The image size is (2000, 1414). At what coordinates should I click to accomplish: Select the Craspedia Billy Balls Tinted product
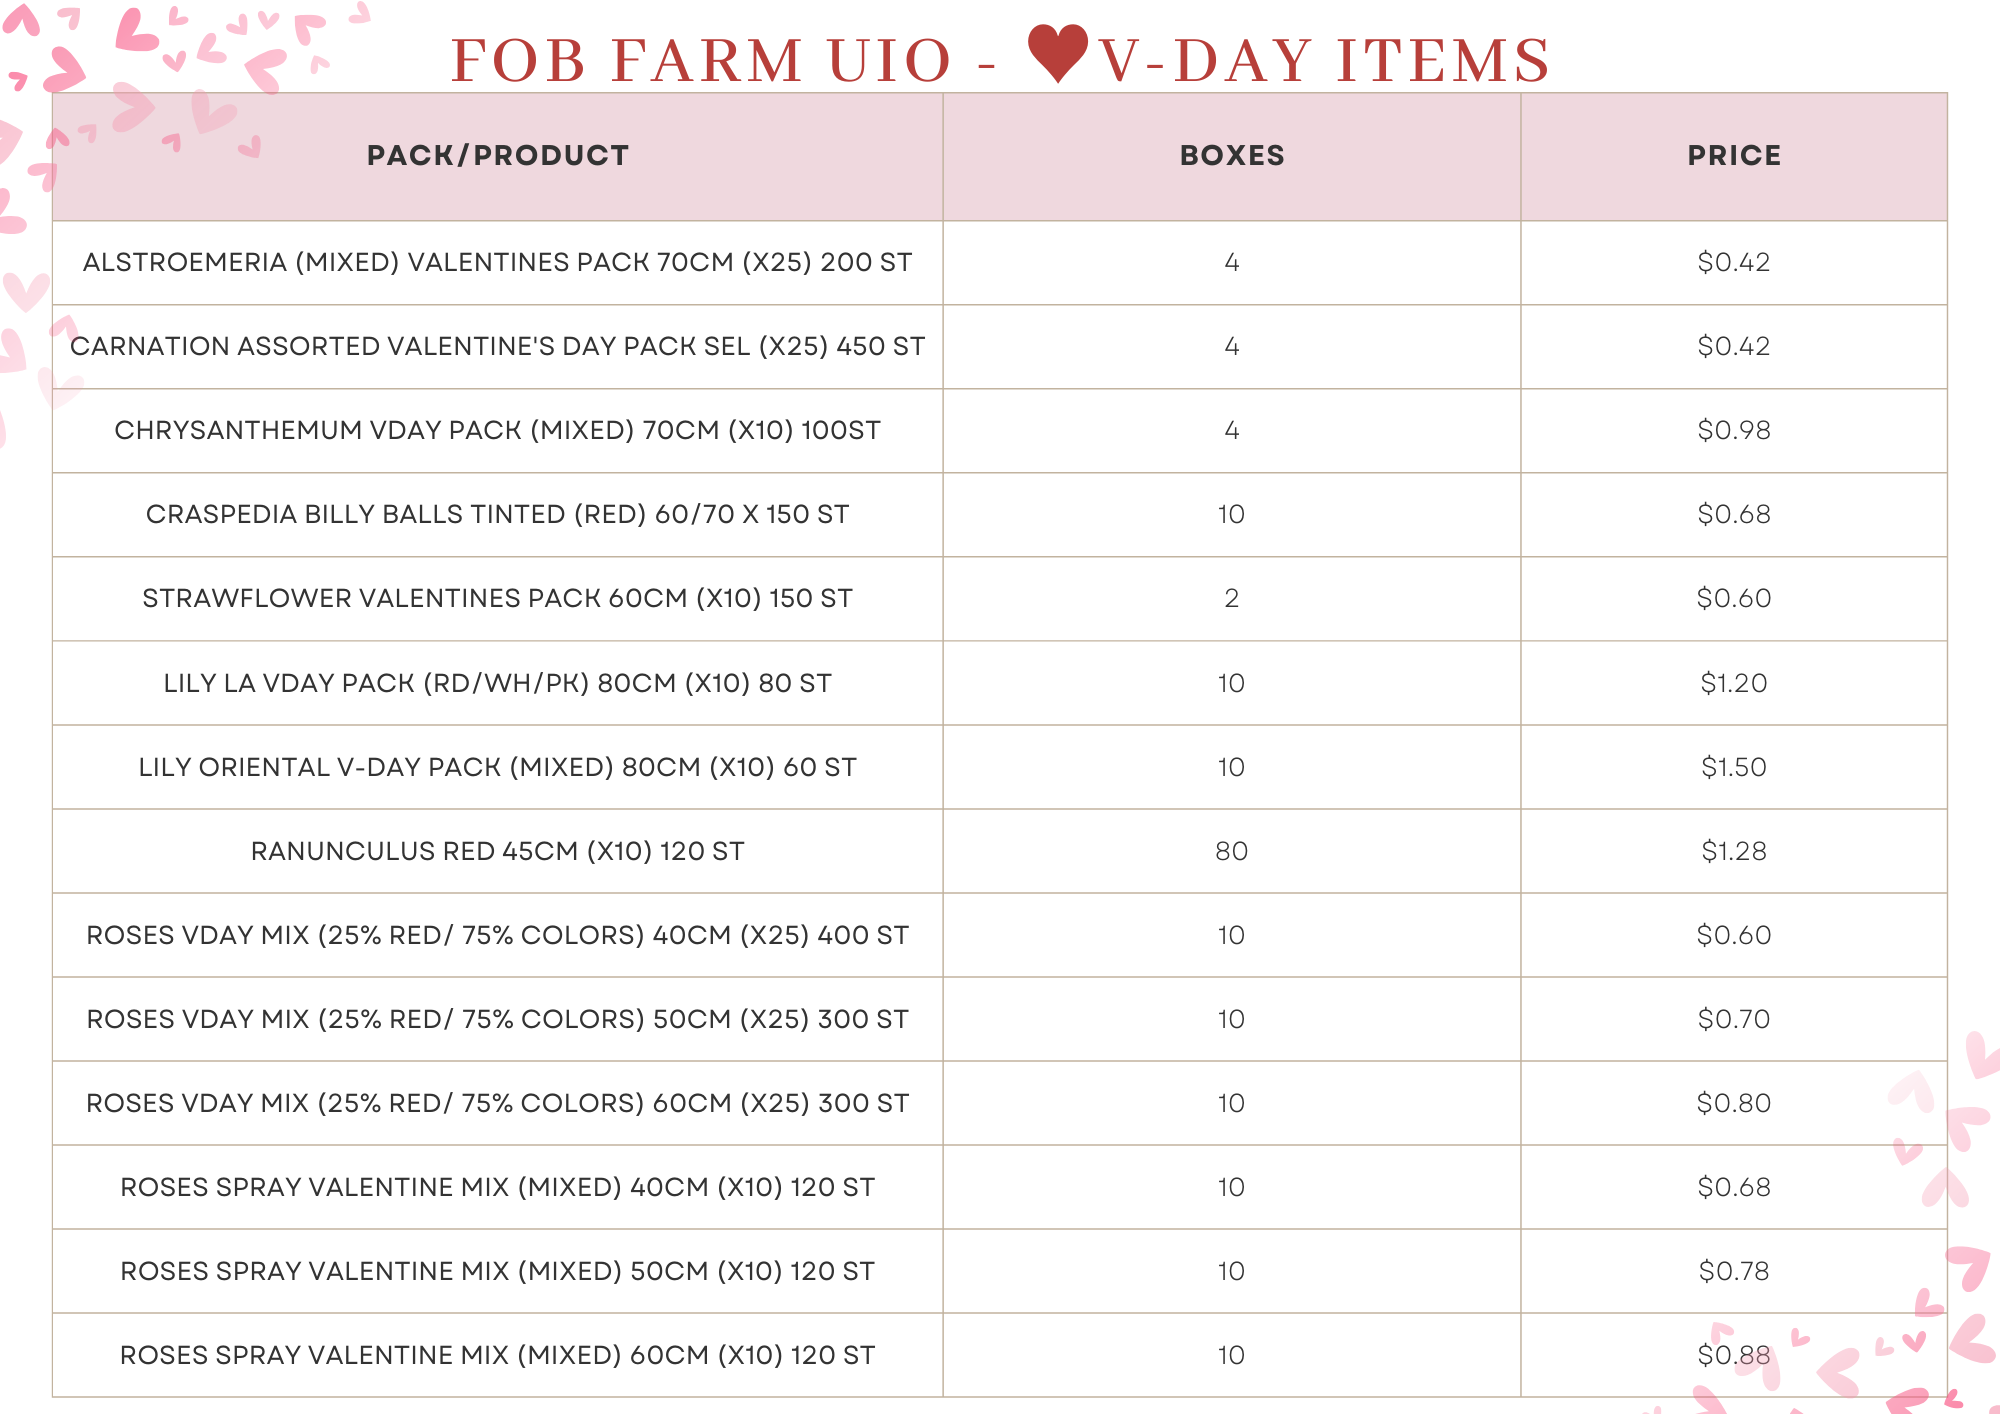(497, 514)
